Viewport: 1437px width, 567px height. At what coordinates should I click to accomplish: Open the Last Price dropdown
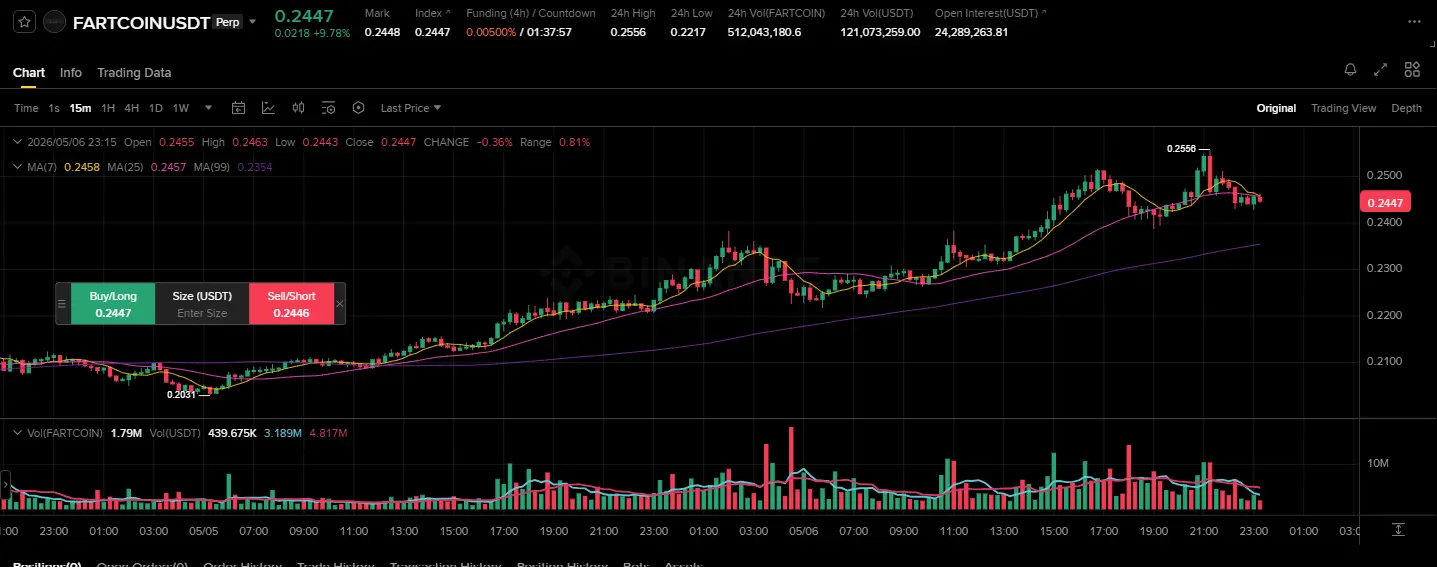click(x=410, y=108)
